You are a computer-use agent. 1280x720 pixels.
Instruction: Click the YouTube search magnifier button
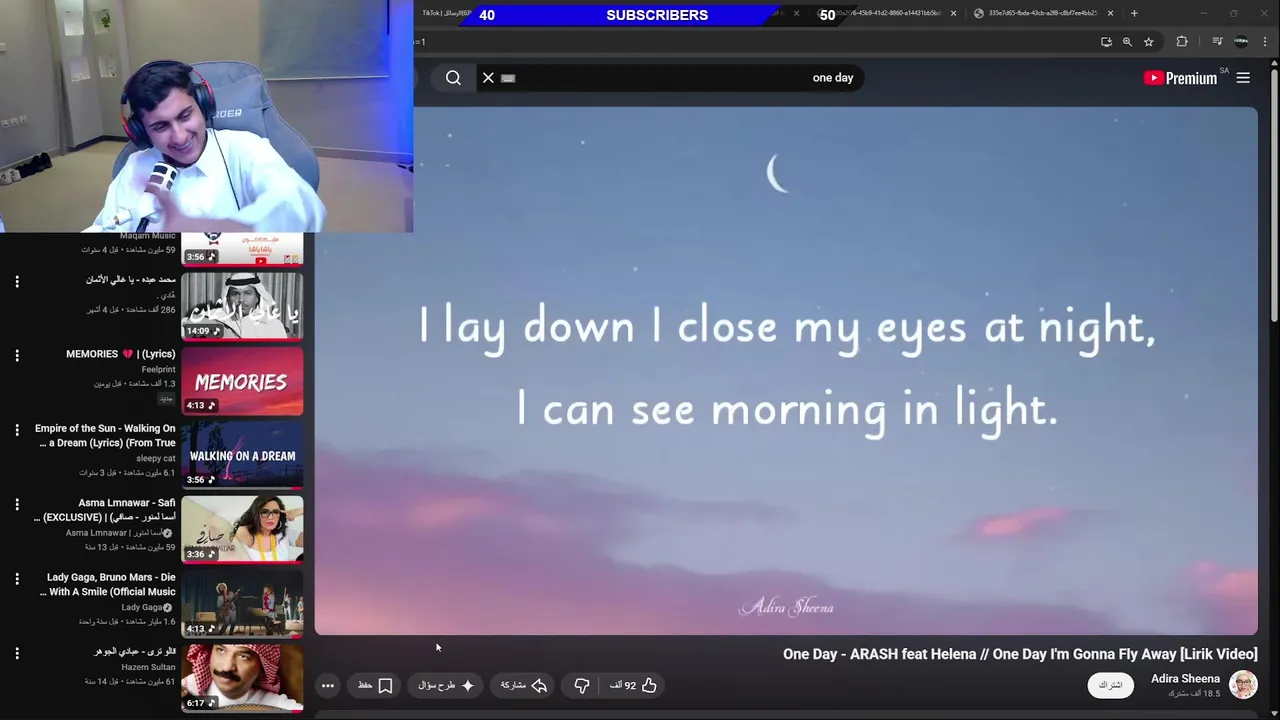(x=453, y=78)
